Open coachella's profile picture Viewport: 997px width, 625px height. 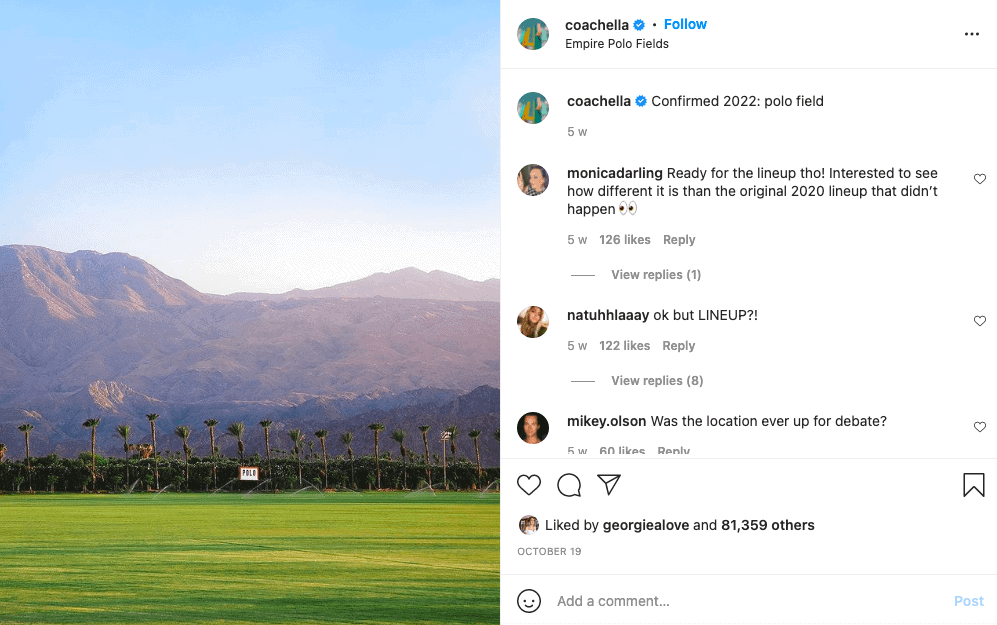tap(533, 33)
